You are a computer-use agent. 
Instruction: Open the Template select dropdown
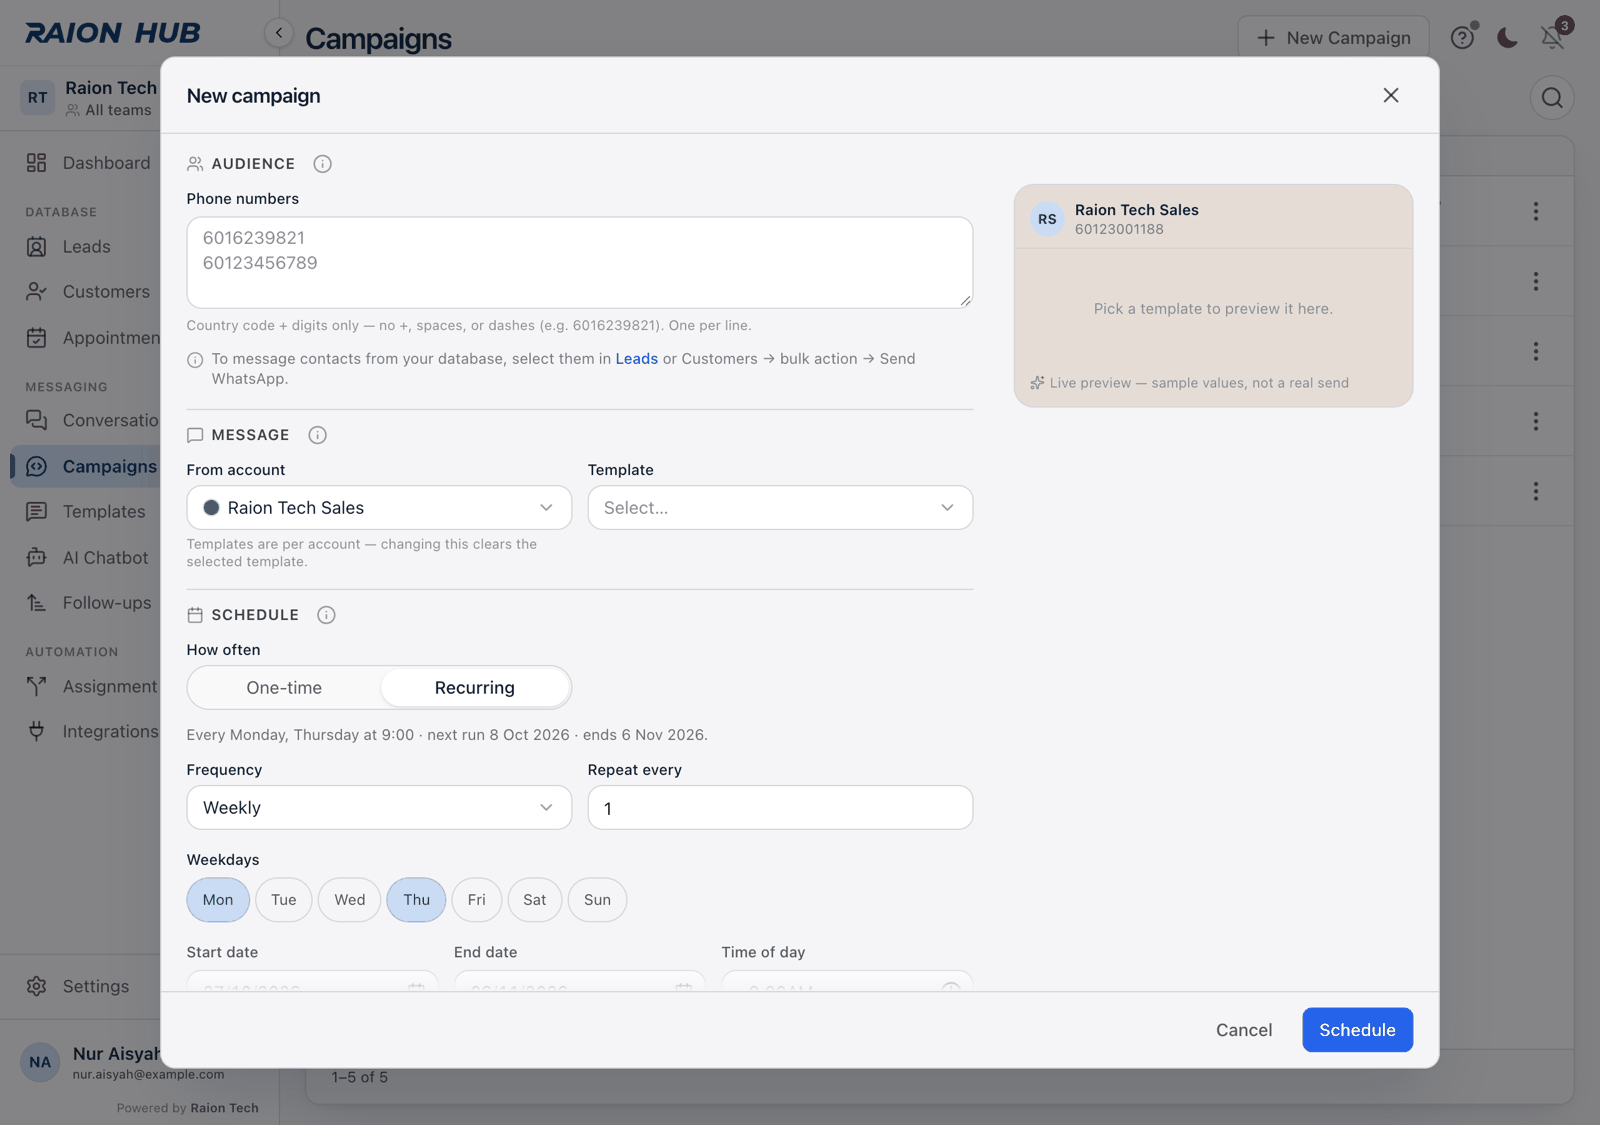[x=780, y=508]
